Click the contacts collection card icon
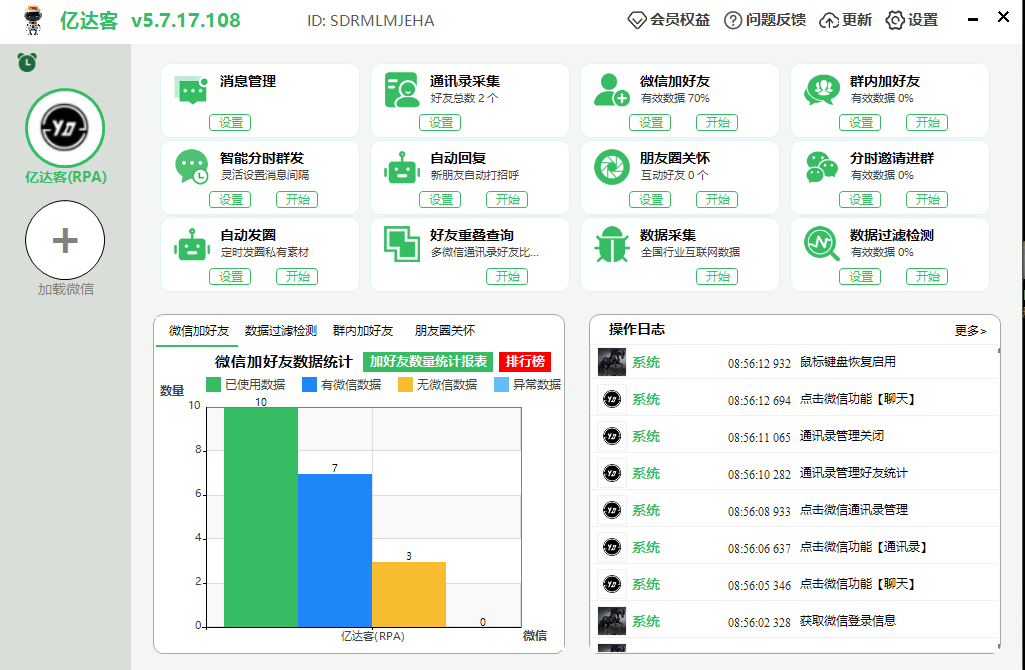Screen dimensions: 1025x670 pyautogui.click(x=402, y=90)
